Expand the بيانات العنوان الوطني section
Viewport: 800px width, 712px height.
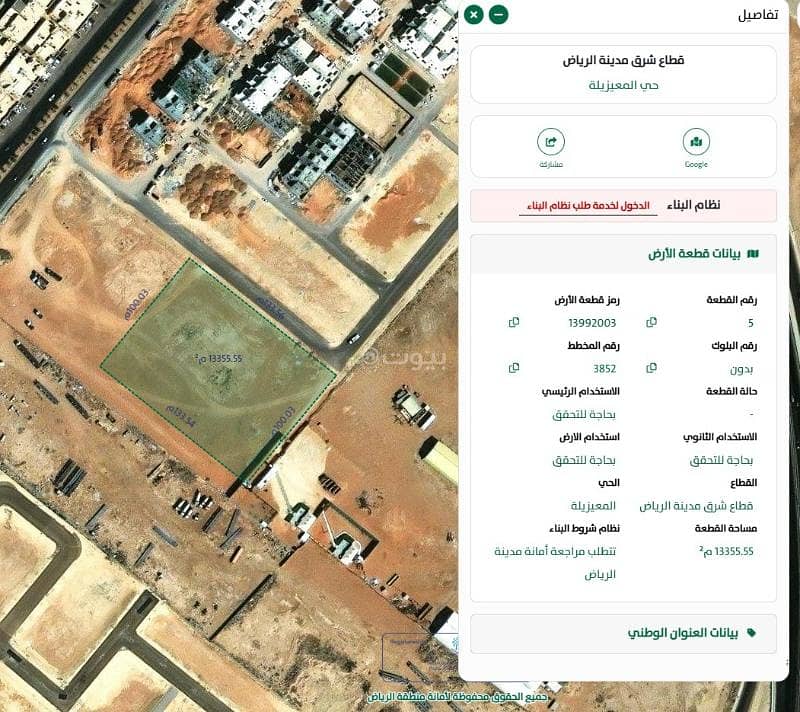(x=623, y=633)
